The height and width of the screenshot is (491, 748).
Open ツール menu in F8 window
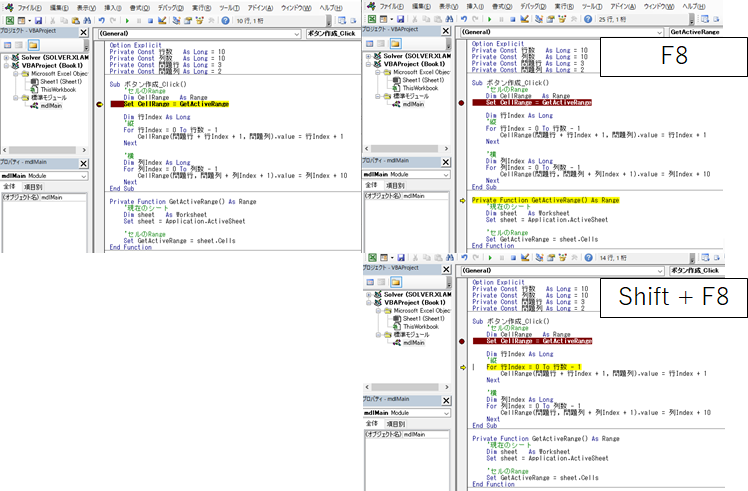592,6
